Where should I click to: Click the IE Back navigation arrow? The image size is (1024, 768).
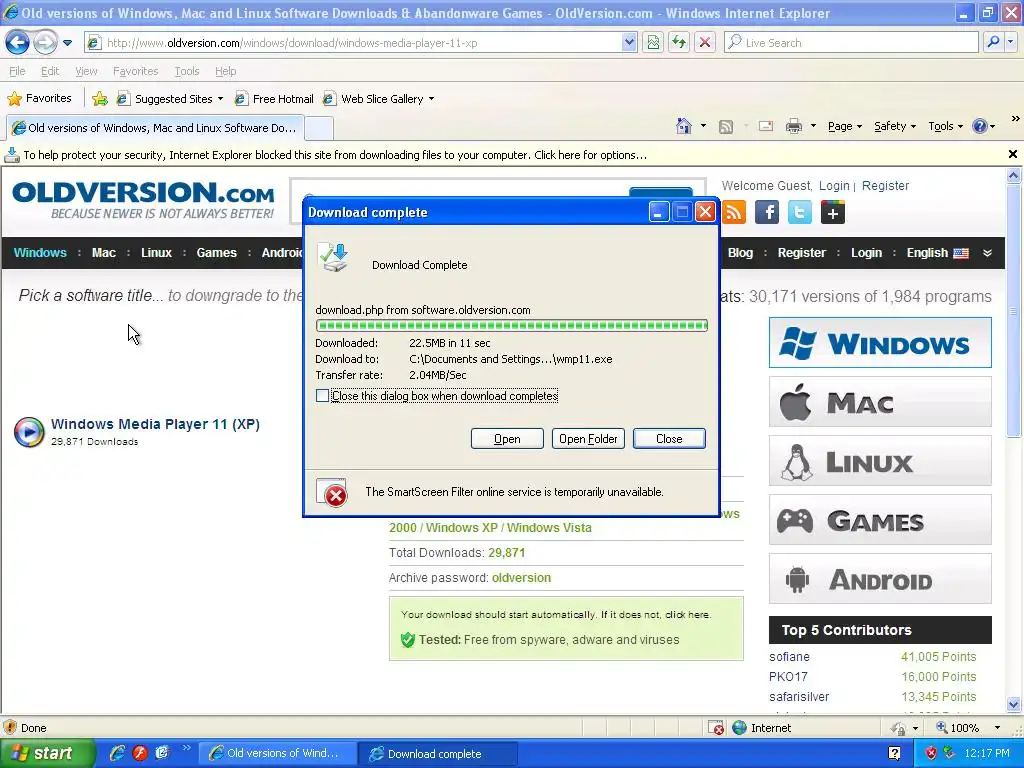click(18, 43)
